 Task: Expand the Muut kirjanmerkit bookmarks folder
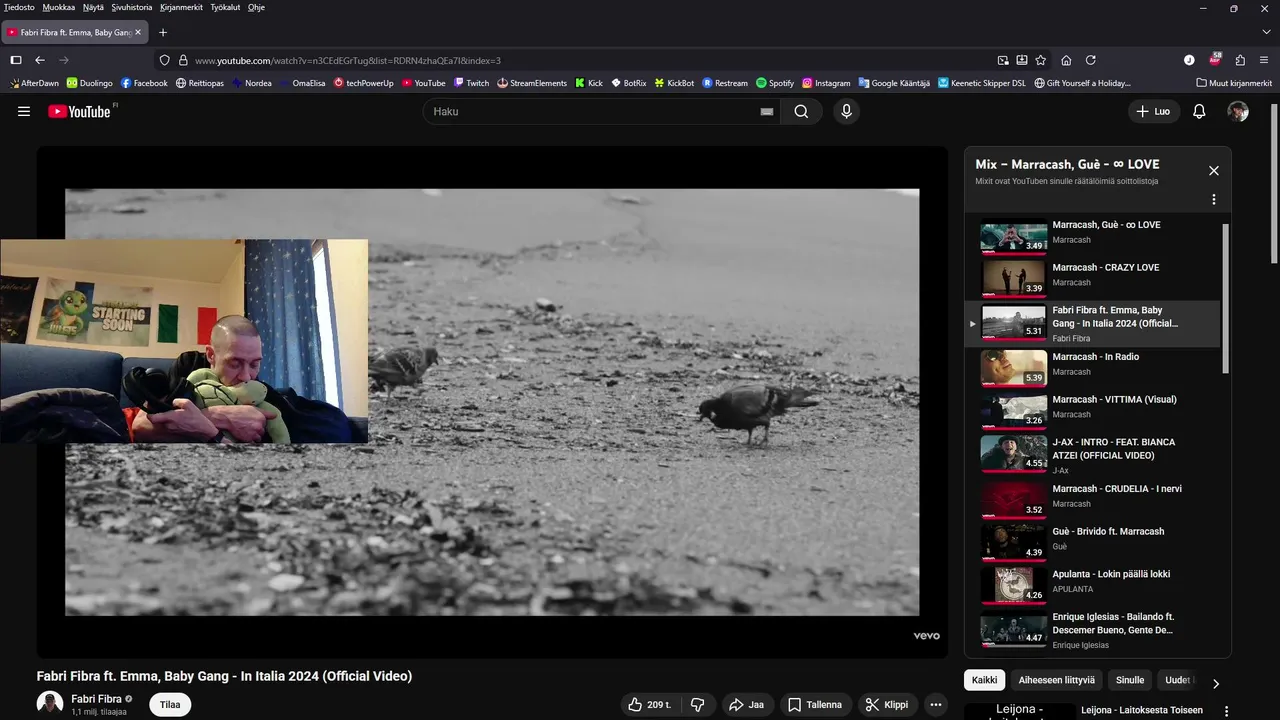pyautogui.click(x=1234, y=83)
